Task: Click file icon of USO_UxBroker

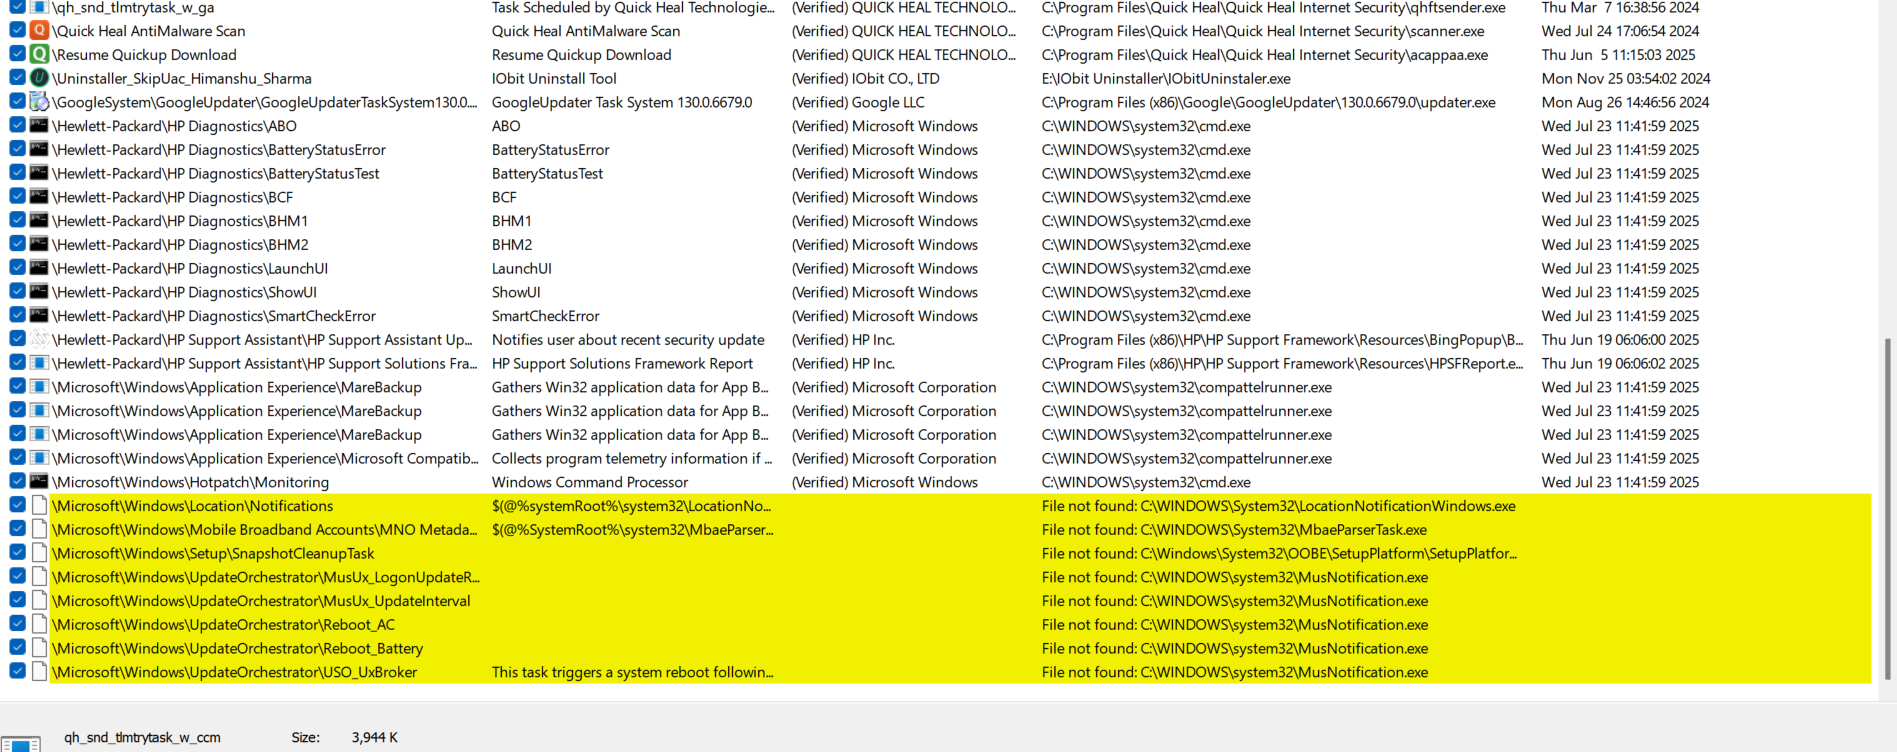Action: click(x=39, y=672)
